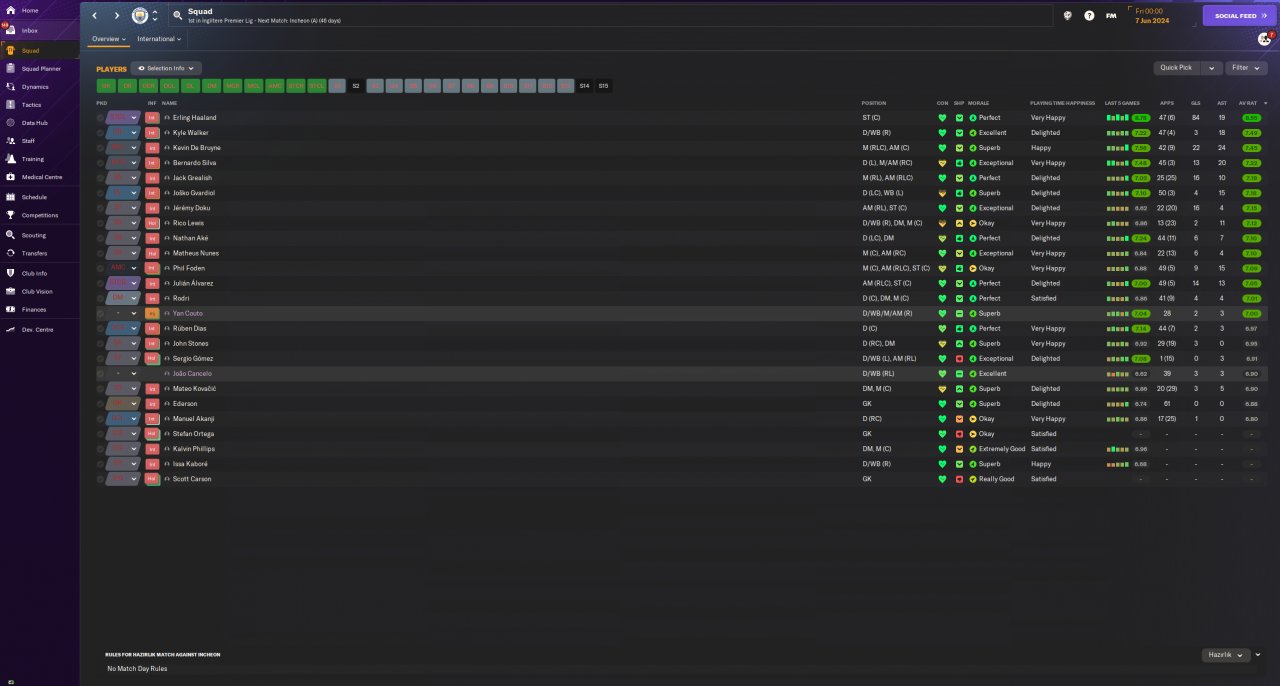Open the Dynamics sidebar icon

(x=10, y=87)
